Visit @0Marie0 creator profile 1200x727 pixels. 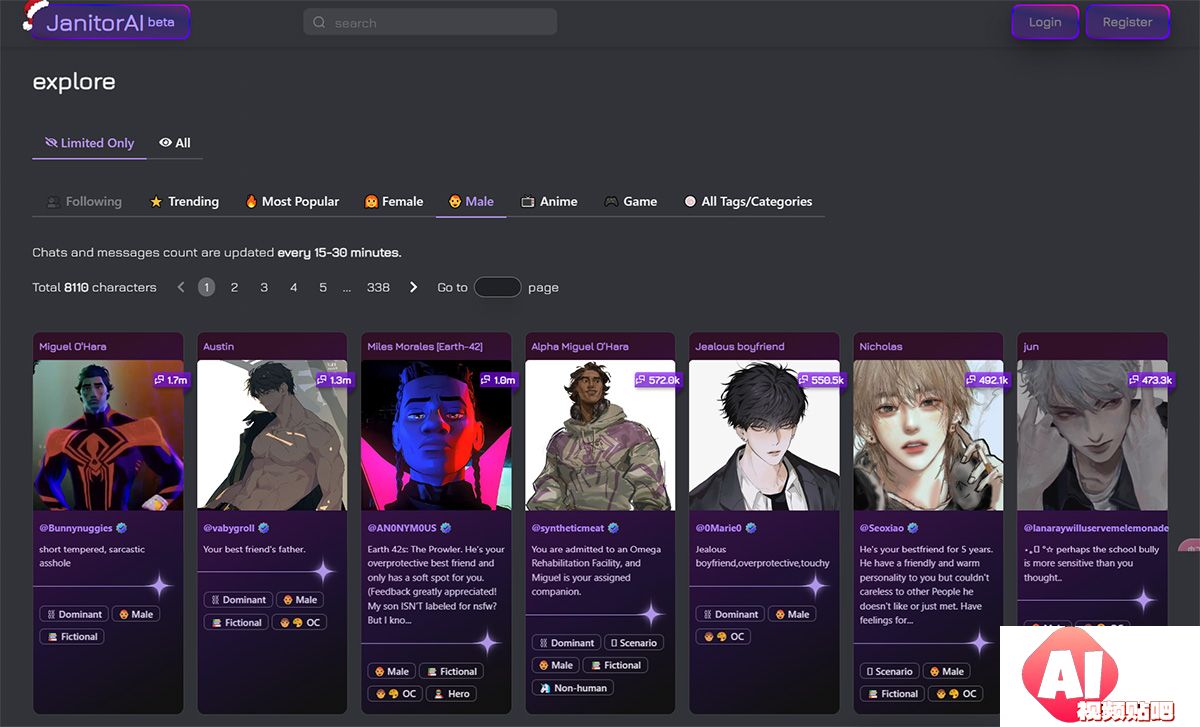click(x=719, y=527)
